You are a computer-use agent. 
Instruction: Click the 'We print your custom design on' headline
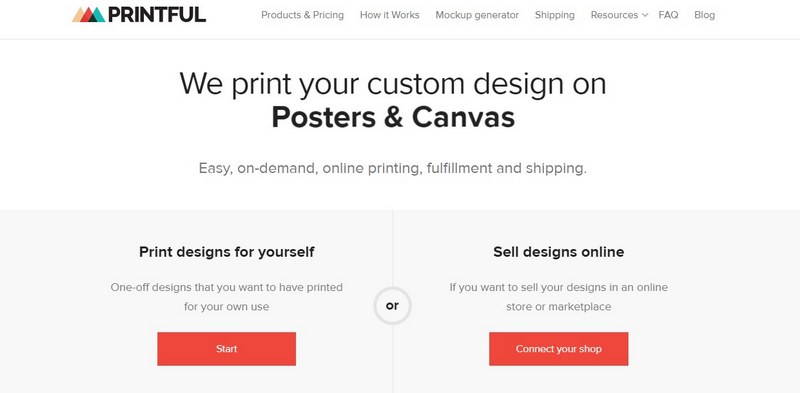tap(393, 83)
